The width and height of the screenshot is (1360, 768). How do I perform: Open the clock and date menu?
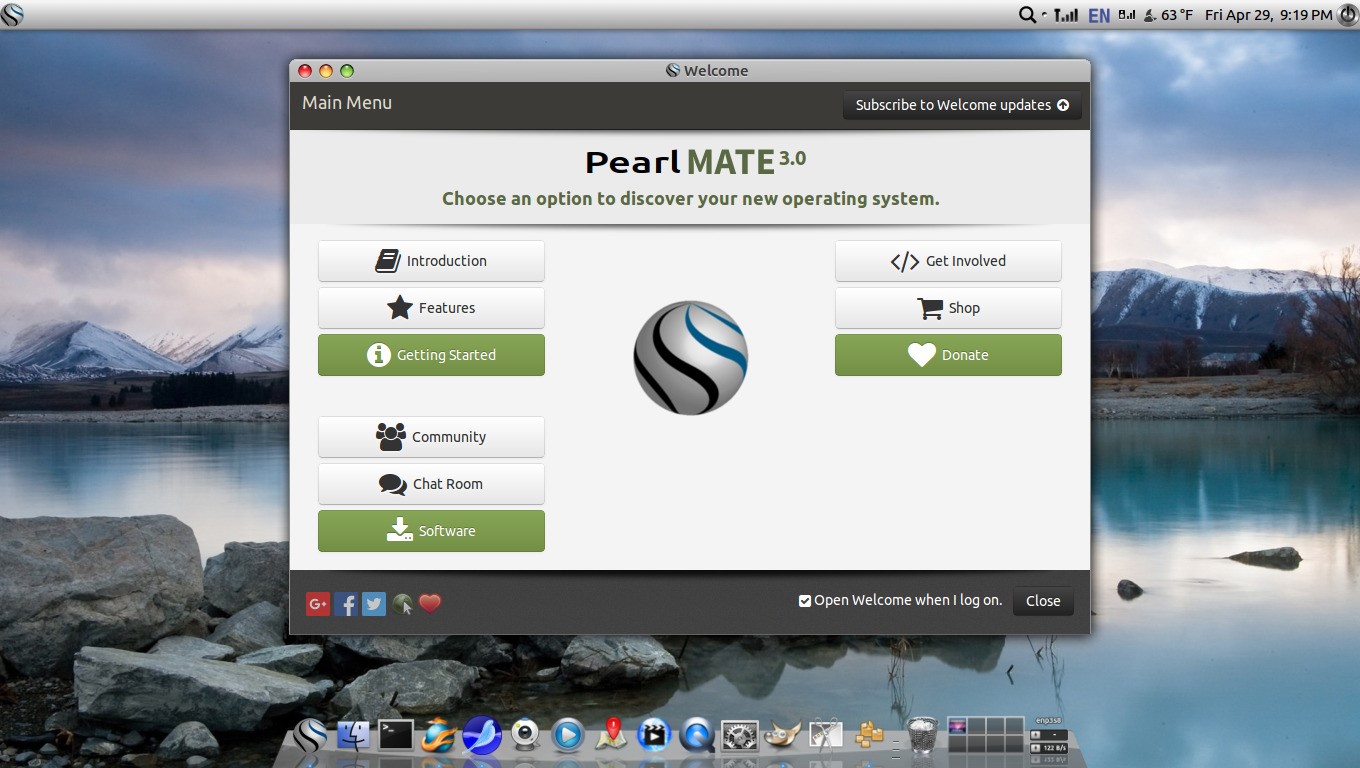click(1265, 15)
